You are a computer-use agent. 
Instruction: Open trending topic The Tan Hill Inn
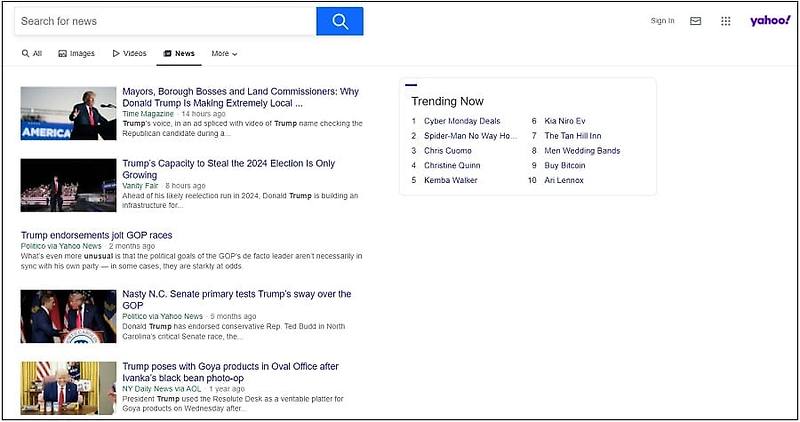pos(572,136)
